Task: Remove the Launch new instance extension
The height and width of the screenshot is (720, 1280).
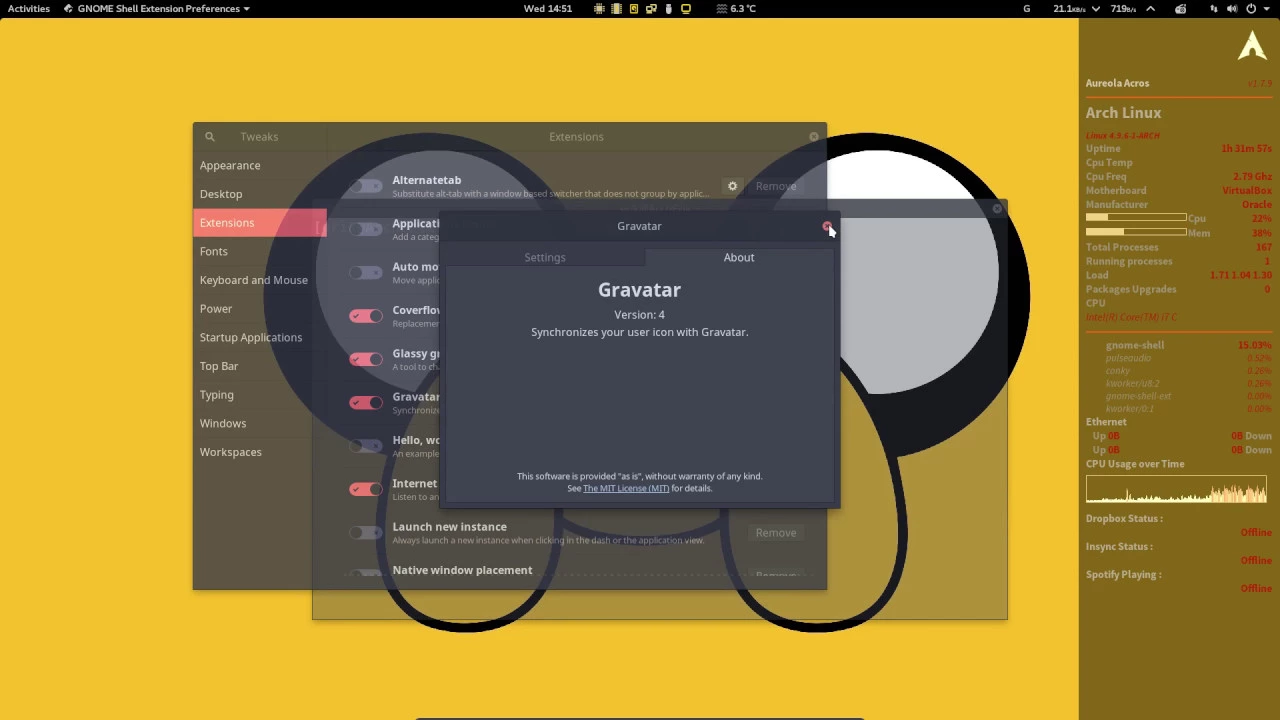Action: click(x=776, y=533)
